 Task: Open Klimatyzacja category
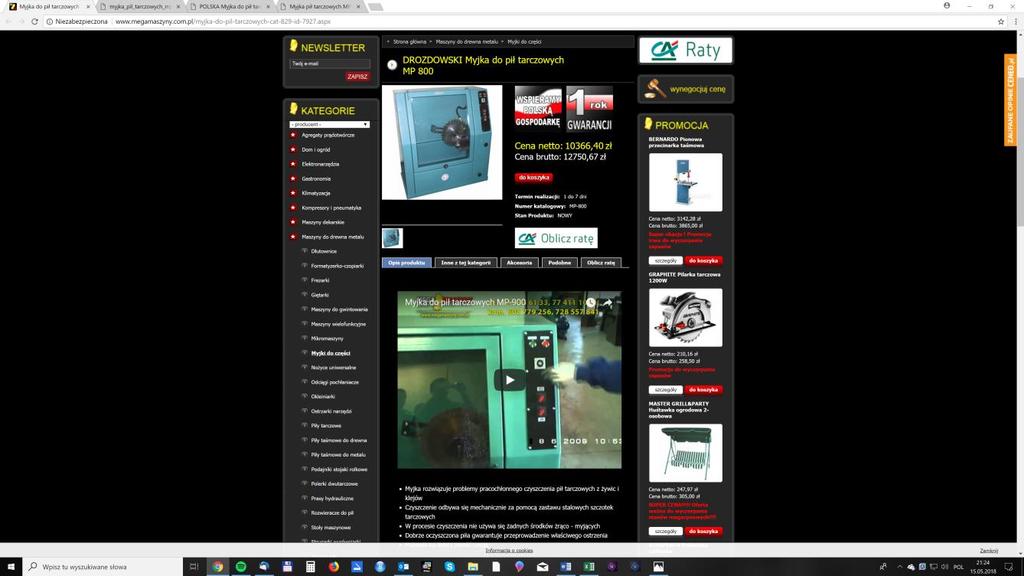(316, 193)
